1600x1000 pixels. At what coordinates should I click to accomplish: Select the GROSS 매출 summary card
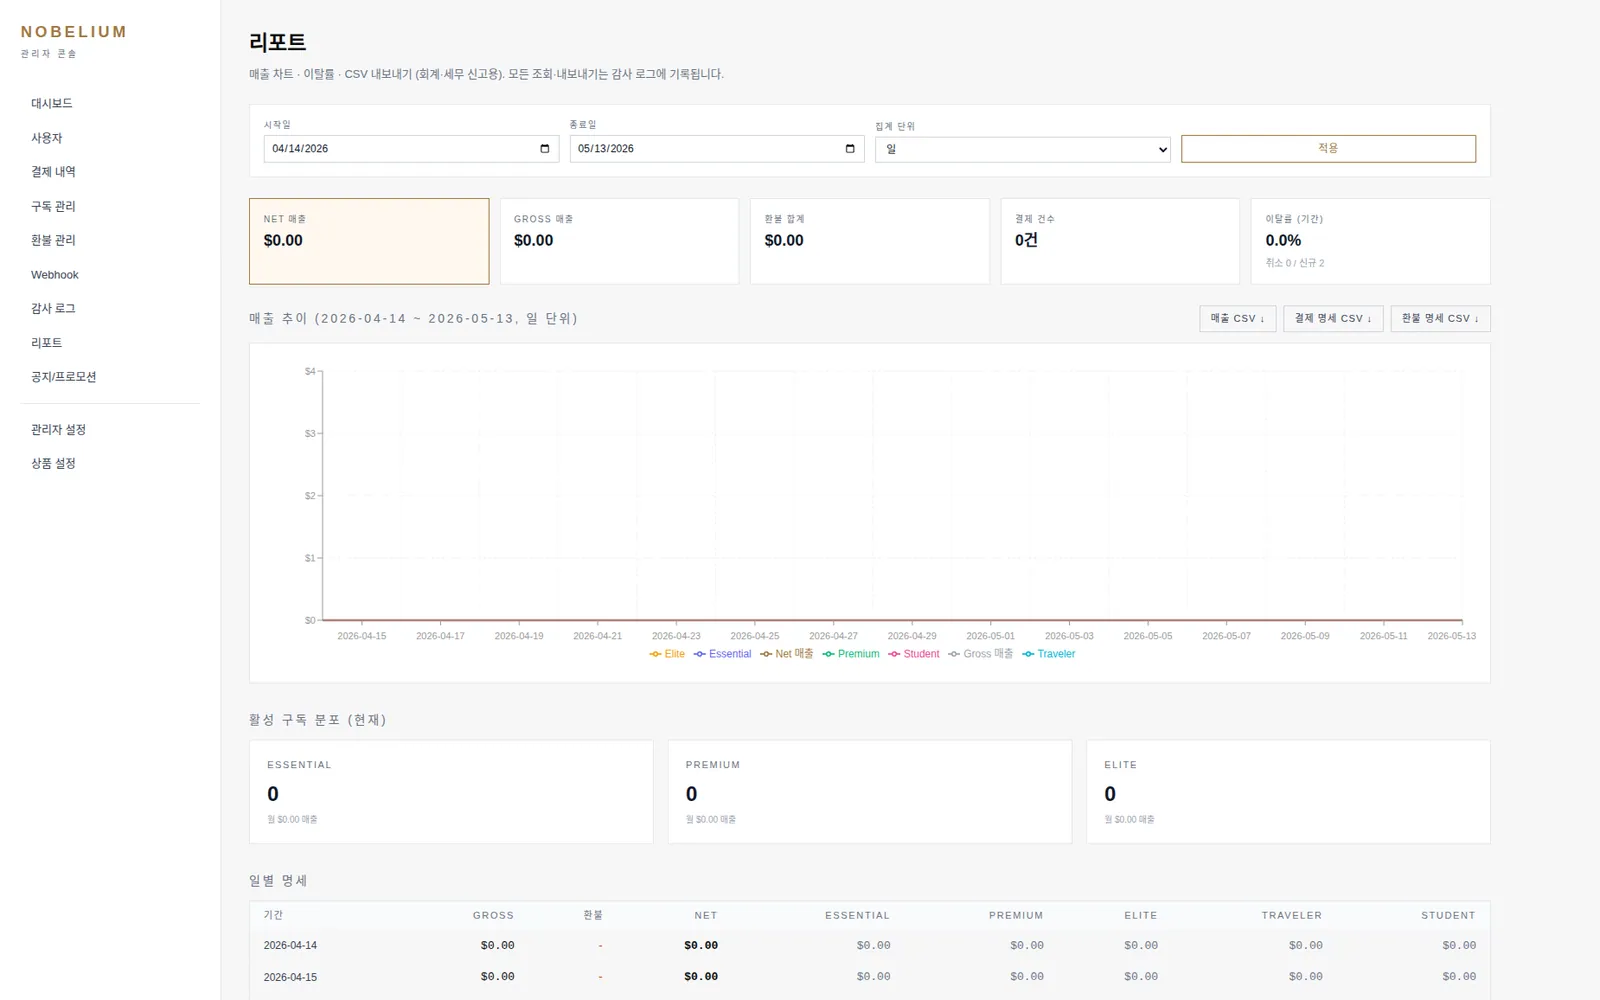pyautogui.click(x=620, y=241)
